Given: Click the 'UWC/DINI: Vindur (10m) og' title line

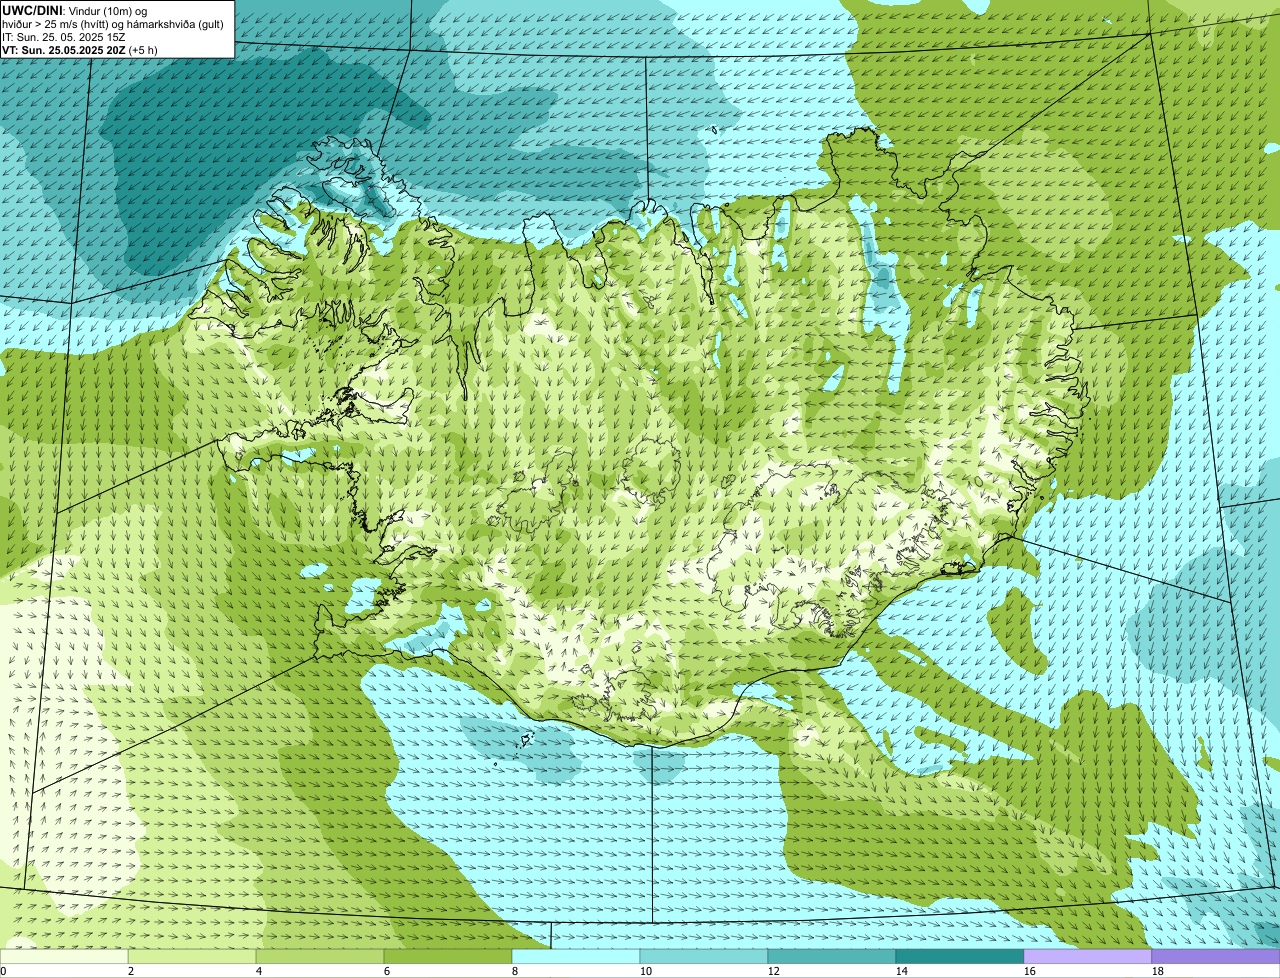Looking at the screenshot, I should coord(75,10).
